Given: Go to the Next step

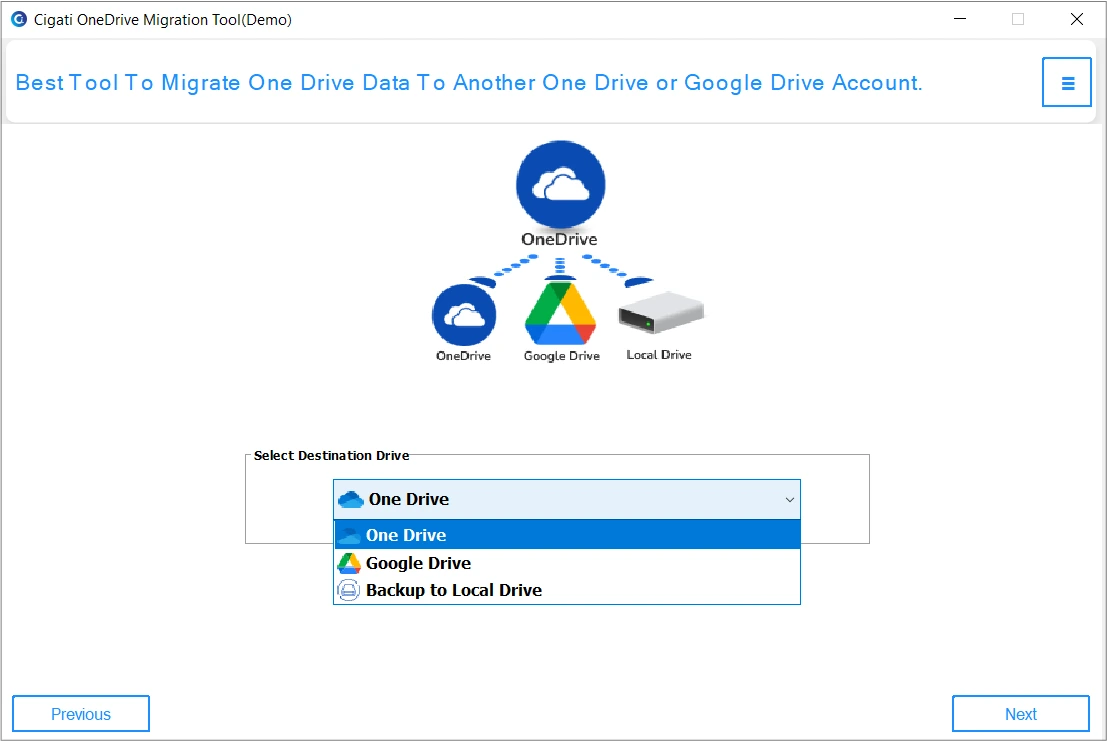Looking at the screenshot, I should (x=1020, y=714).
